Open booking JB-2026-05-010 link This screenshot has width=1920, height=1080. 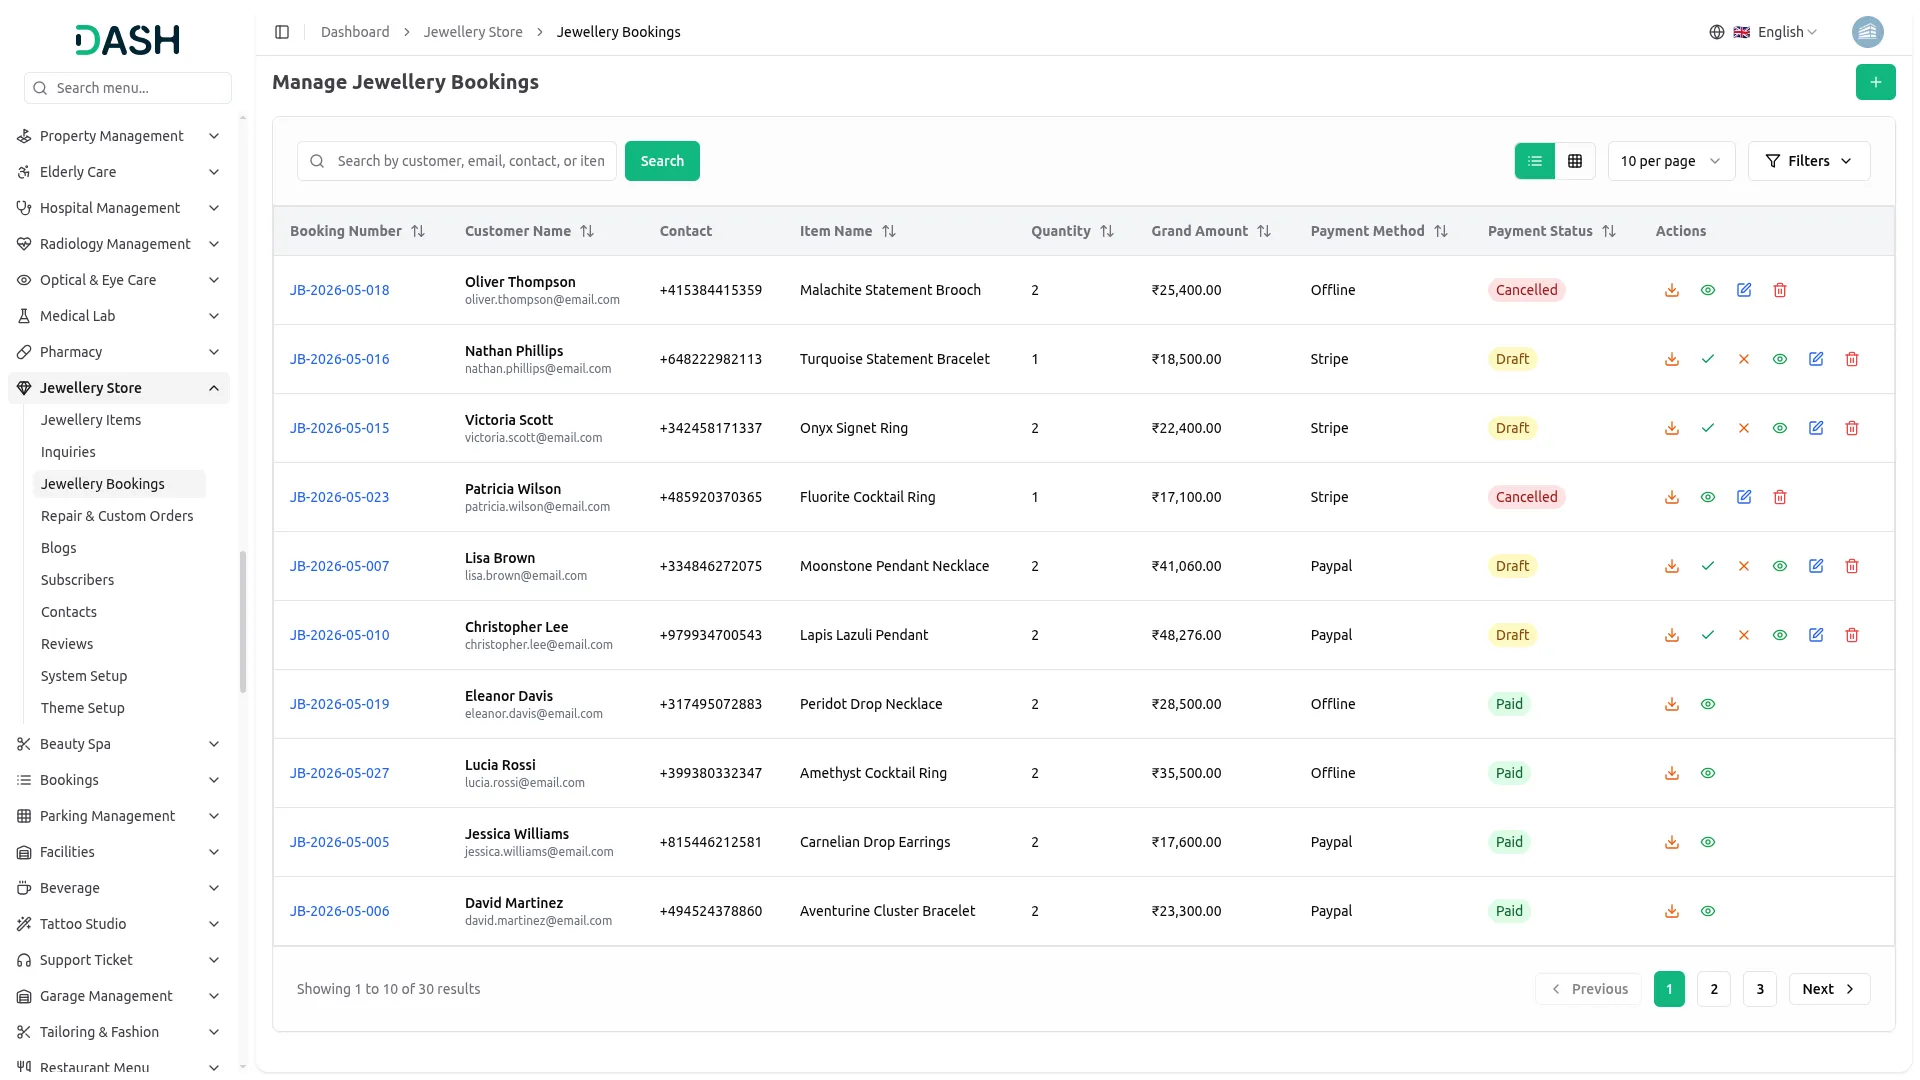click(x=339, y=635)
